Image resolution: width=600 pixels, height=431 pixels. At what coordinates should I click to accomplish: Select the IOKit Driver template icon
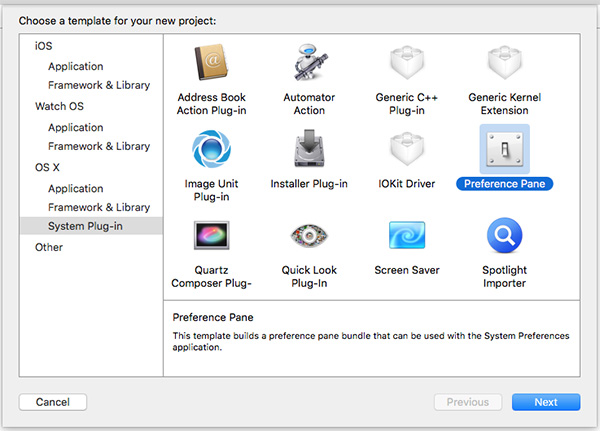[407, 149]
